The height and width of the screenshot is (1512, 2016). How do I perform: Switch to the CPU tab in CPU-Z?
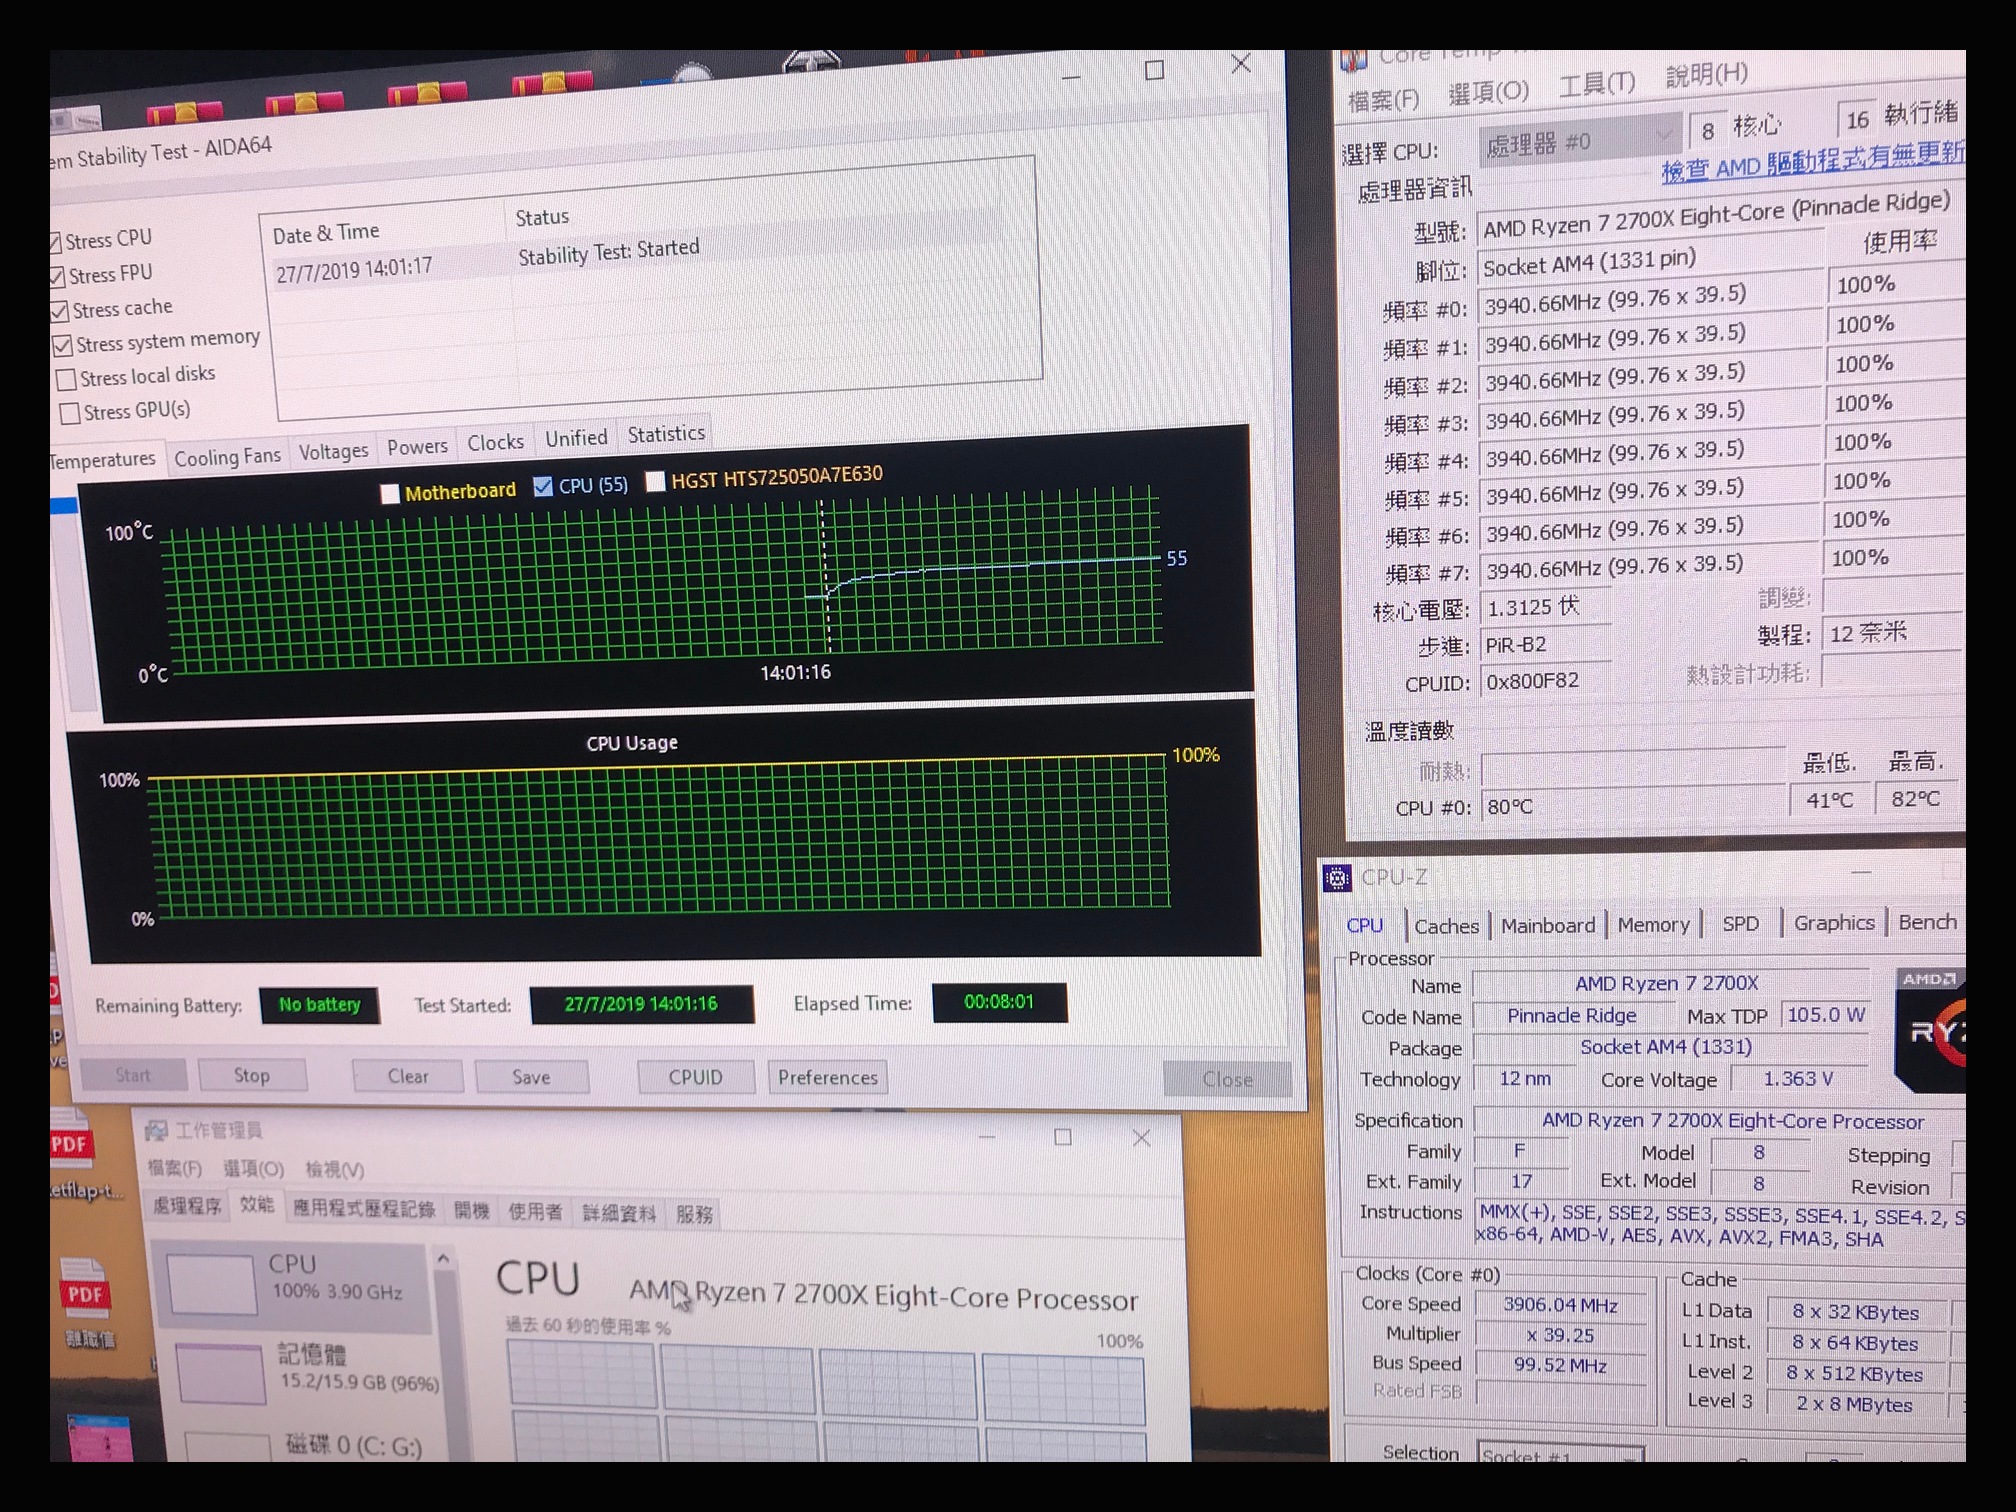click(1364, 926)
